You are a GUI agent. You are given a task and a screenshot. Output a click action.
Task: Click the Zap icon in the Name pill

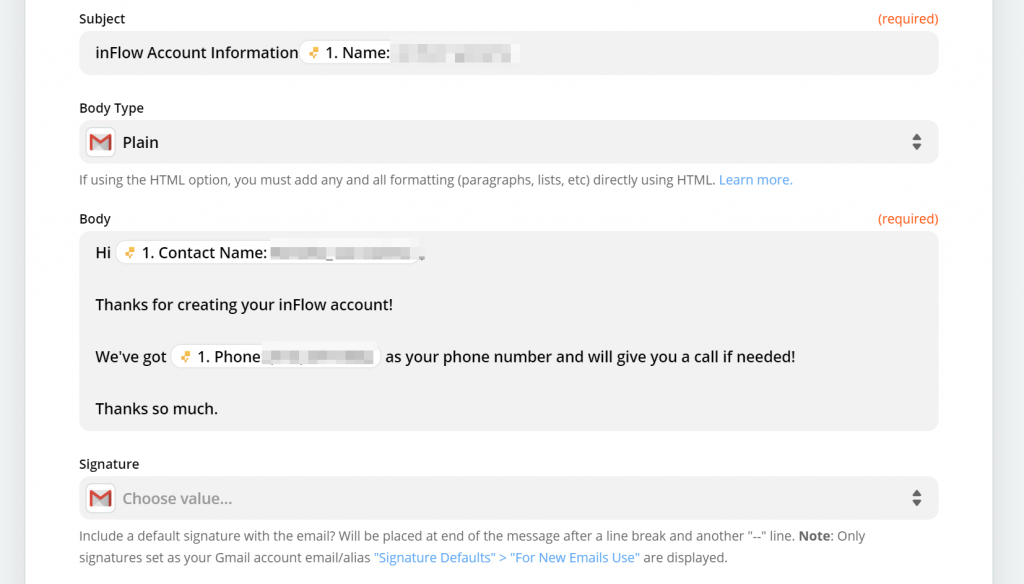point(314,53)
